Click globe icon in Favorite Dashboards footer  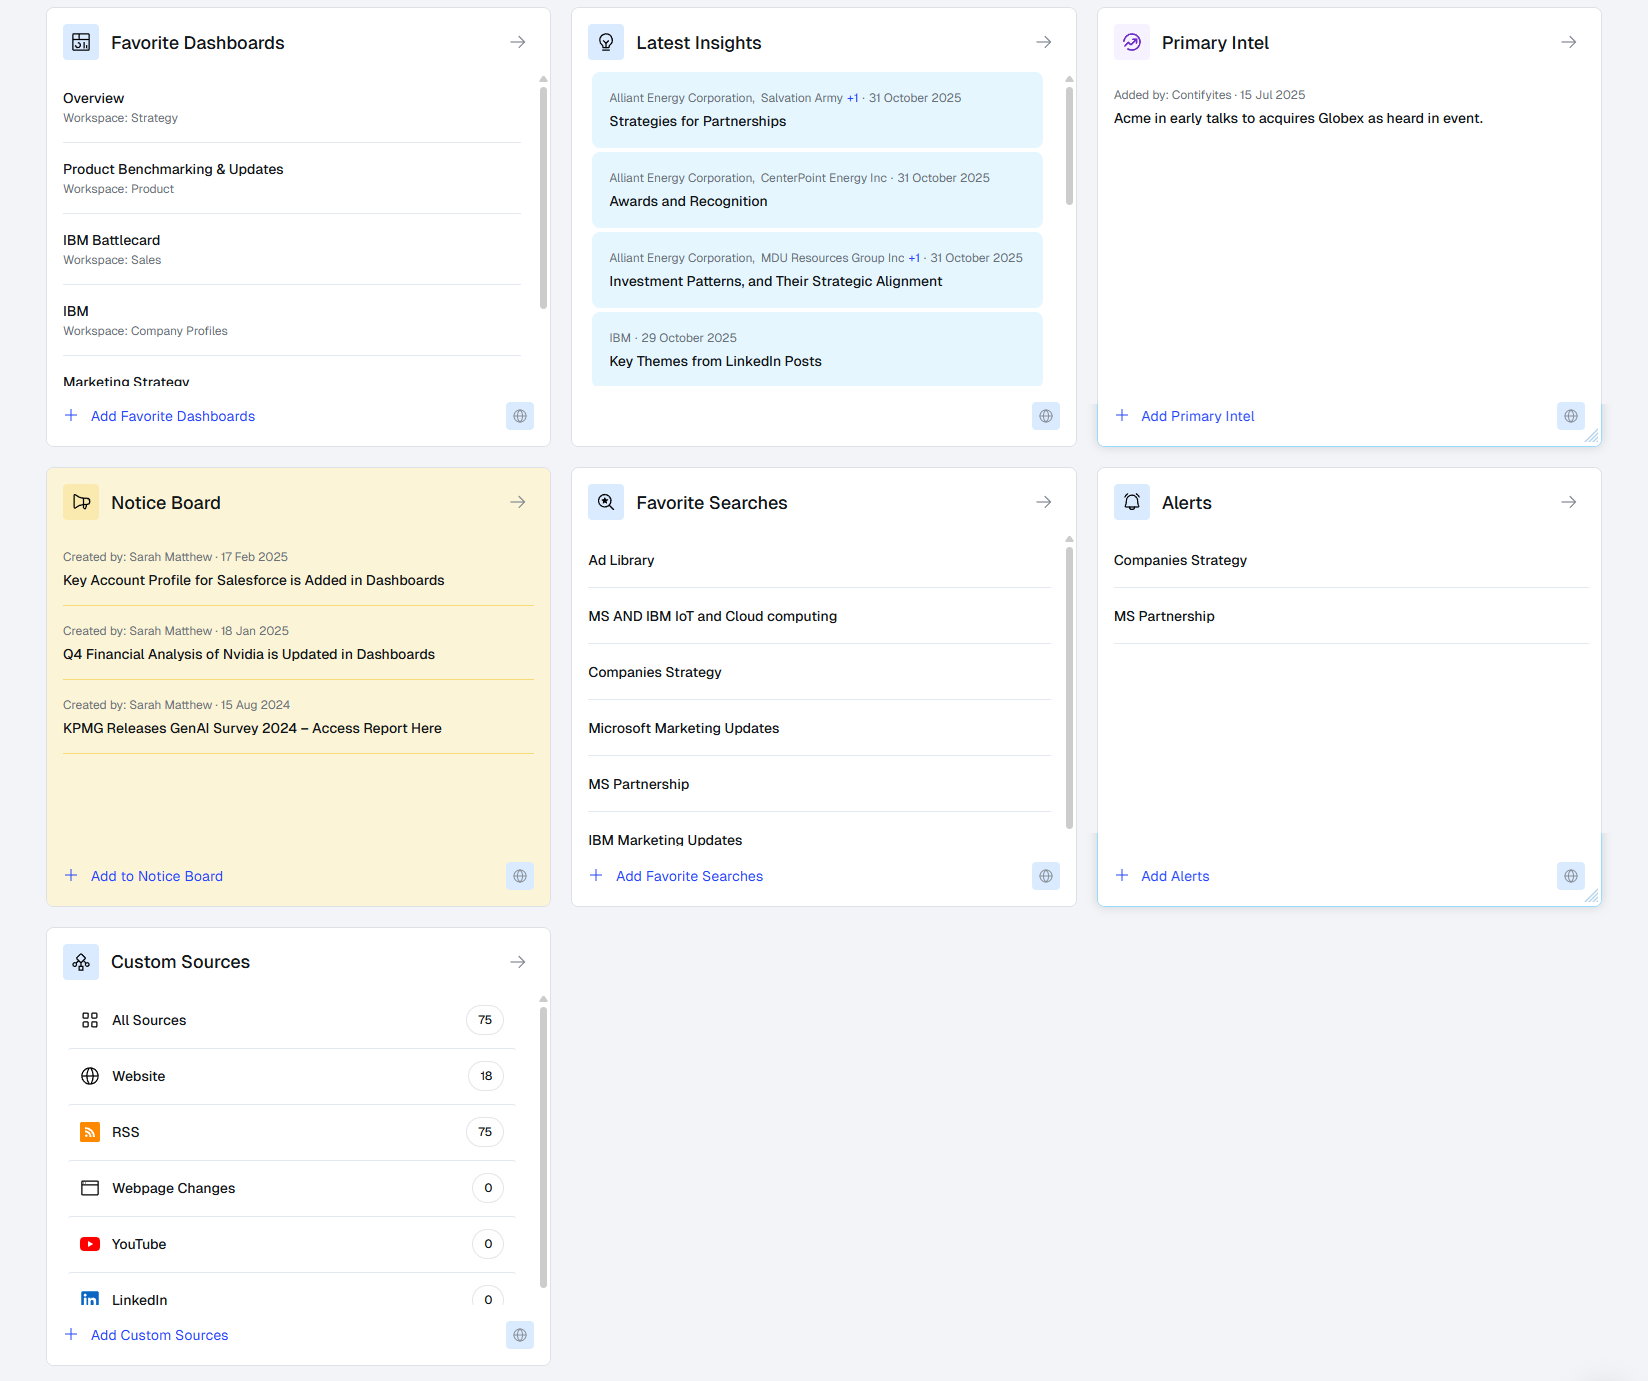tap(520, 416)
